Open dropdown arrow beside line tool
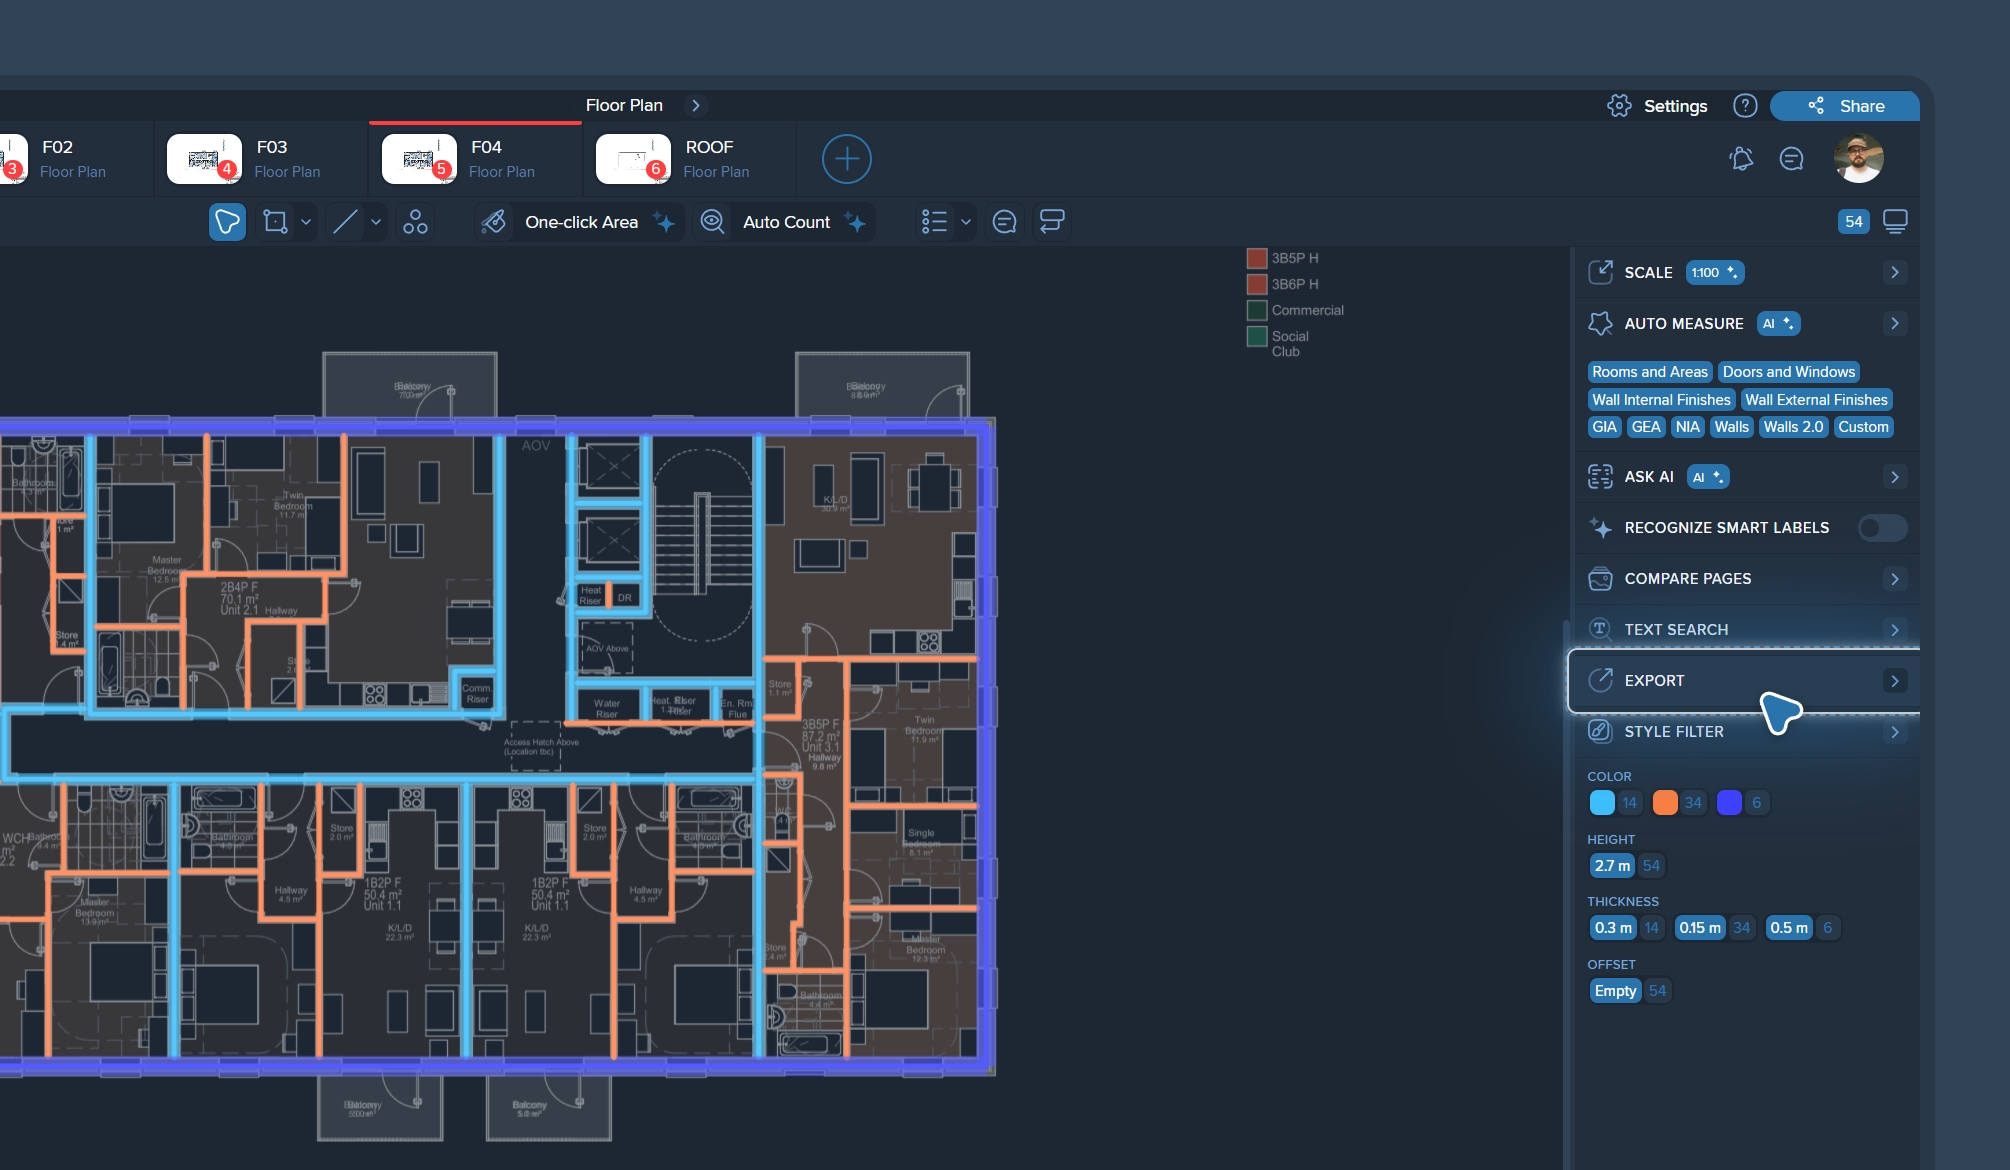Screen dimensions: 2010x1170 point(376,222)
